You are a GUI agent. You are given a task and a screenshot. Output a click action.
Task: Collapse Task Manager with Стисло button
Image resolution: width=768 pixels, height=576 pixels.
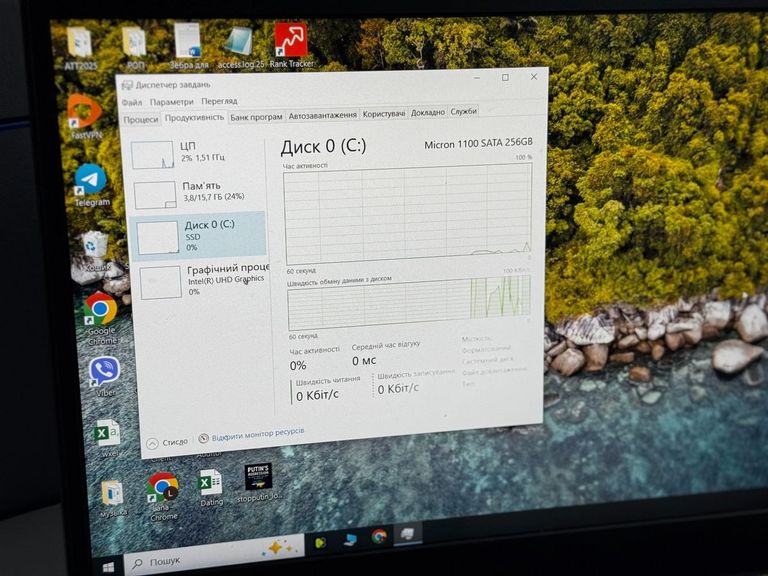(168, 443)
